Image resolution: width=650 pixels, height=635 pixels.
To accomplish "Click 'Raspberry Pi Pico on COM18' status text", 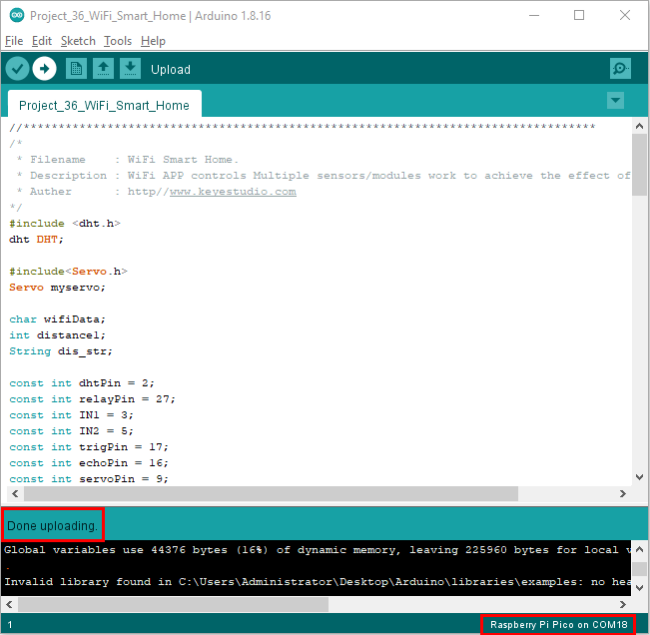I will point(558,625).
